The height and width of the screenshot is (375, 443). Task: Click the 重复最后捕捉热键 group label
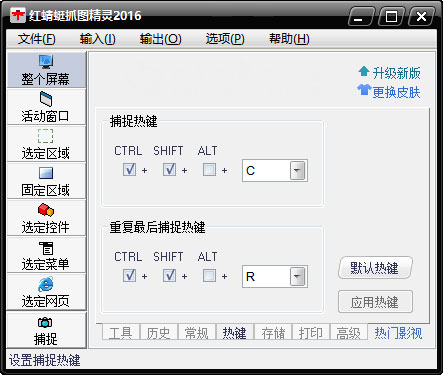click(x=157, y=227)
